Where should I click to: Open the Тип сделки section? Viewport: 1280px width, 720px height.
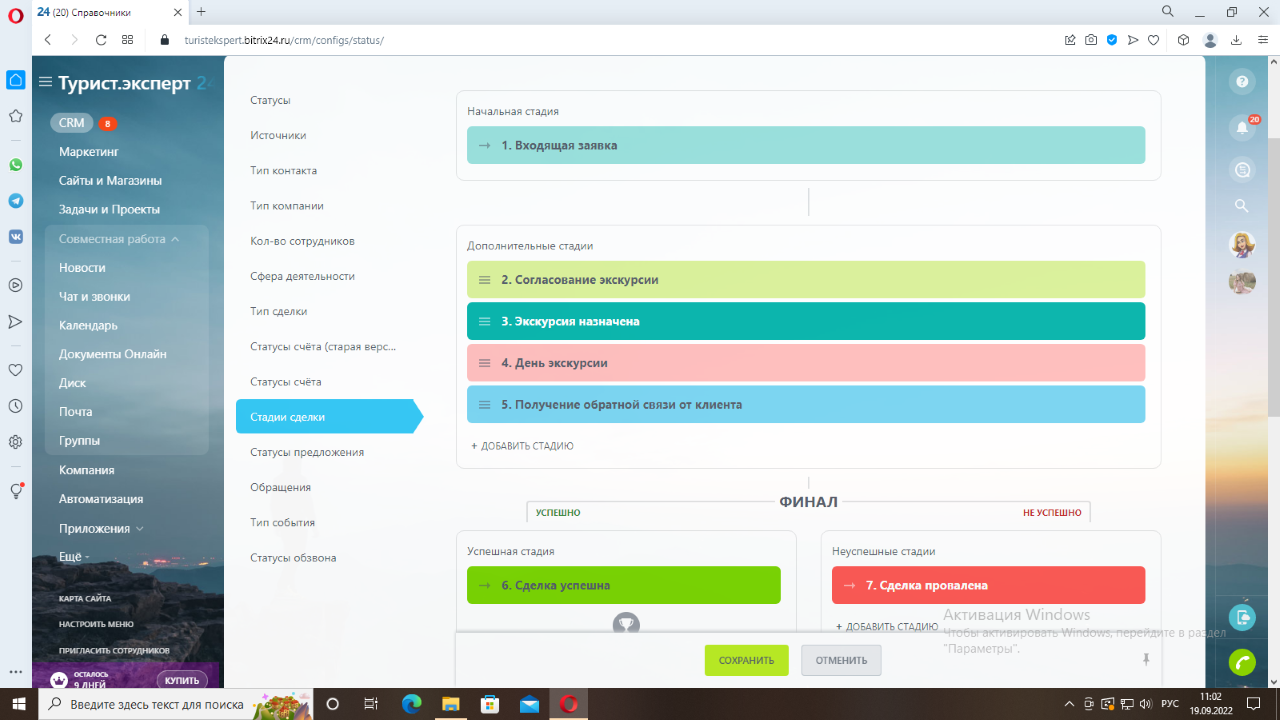click(278, 311)
